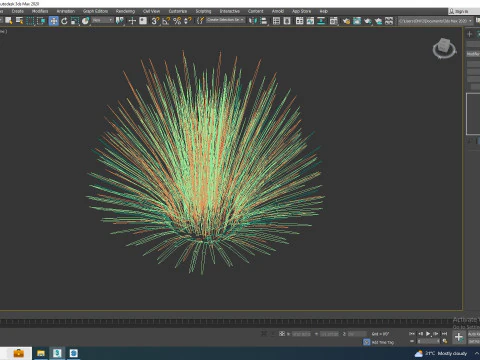Open the Create menu
480x360 pixels.
[x=17, y=11]
